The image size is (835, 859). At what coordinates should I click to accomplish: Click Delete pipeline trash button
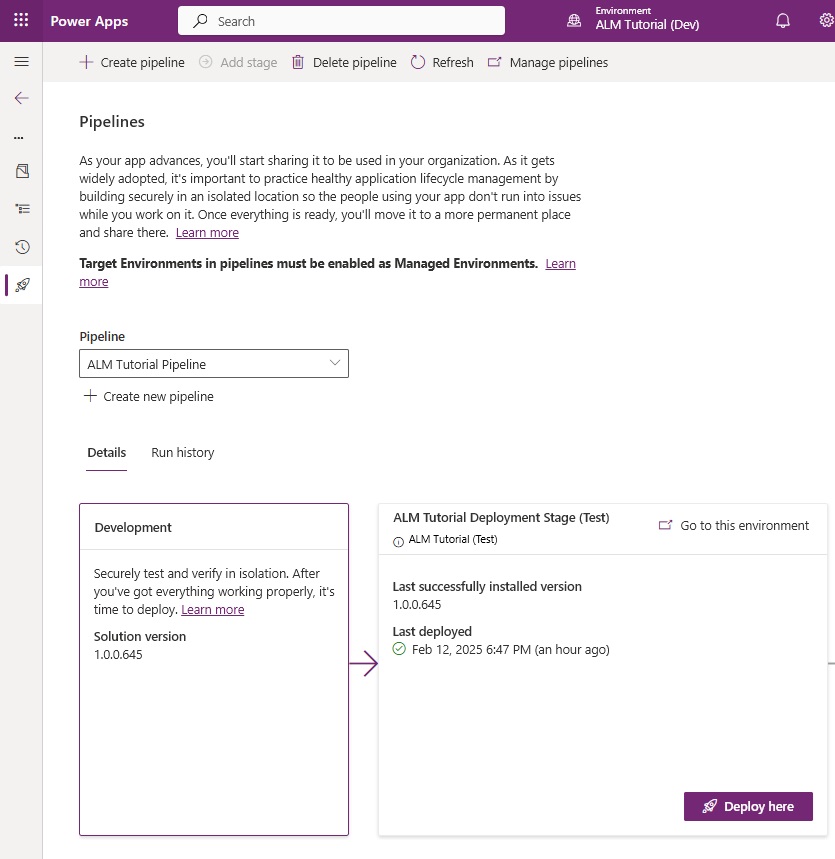(x=344, y=62)
